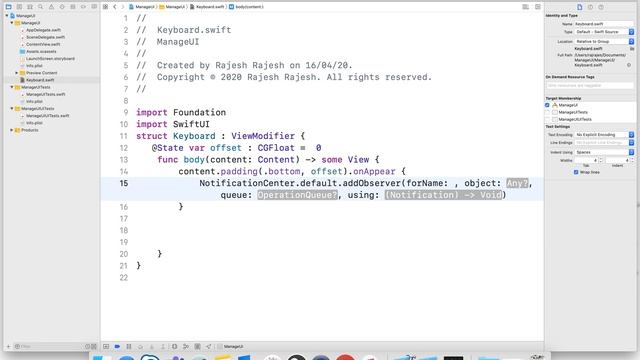640x360 pixels.
Task: Click the Keyboard.swift item in the breadcrumb
Action: click(x=207, y=7)
